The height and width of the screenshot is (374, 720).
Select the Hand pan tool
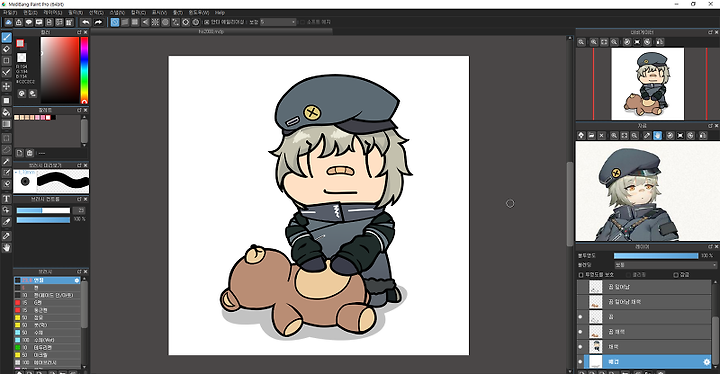point(6,248)
